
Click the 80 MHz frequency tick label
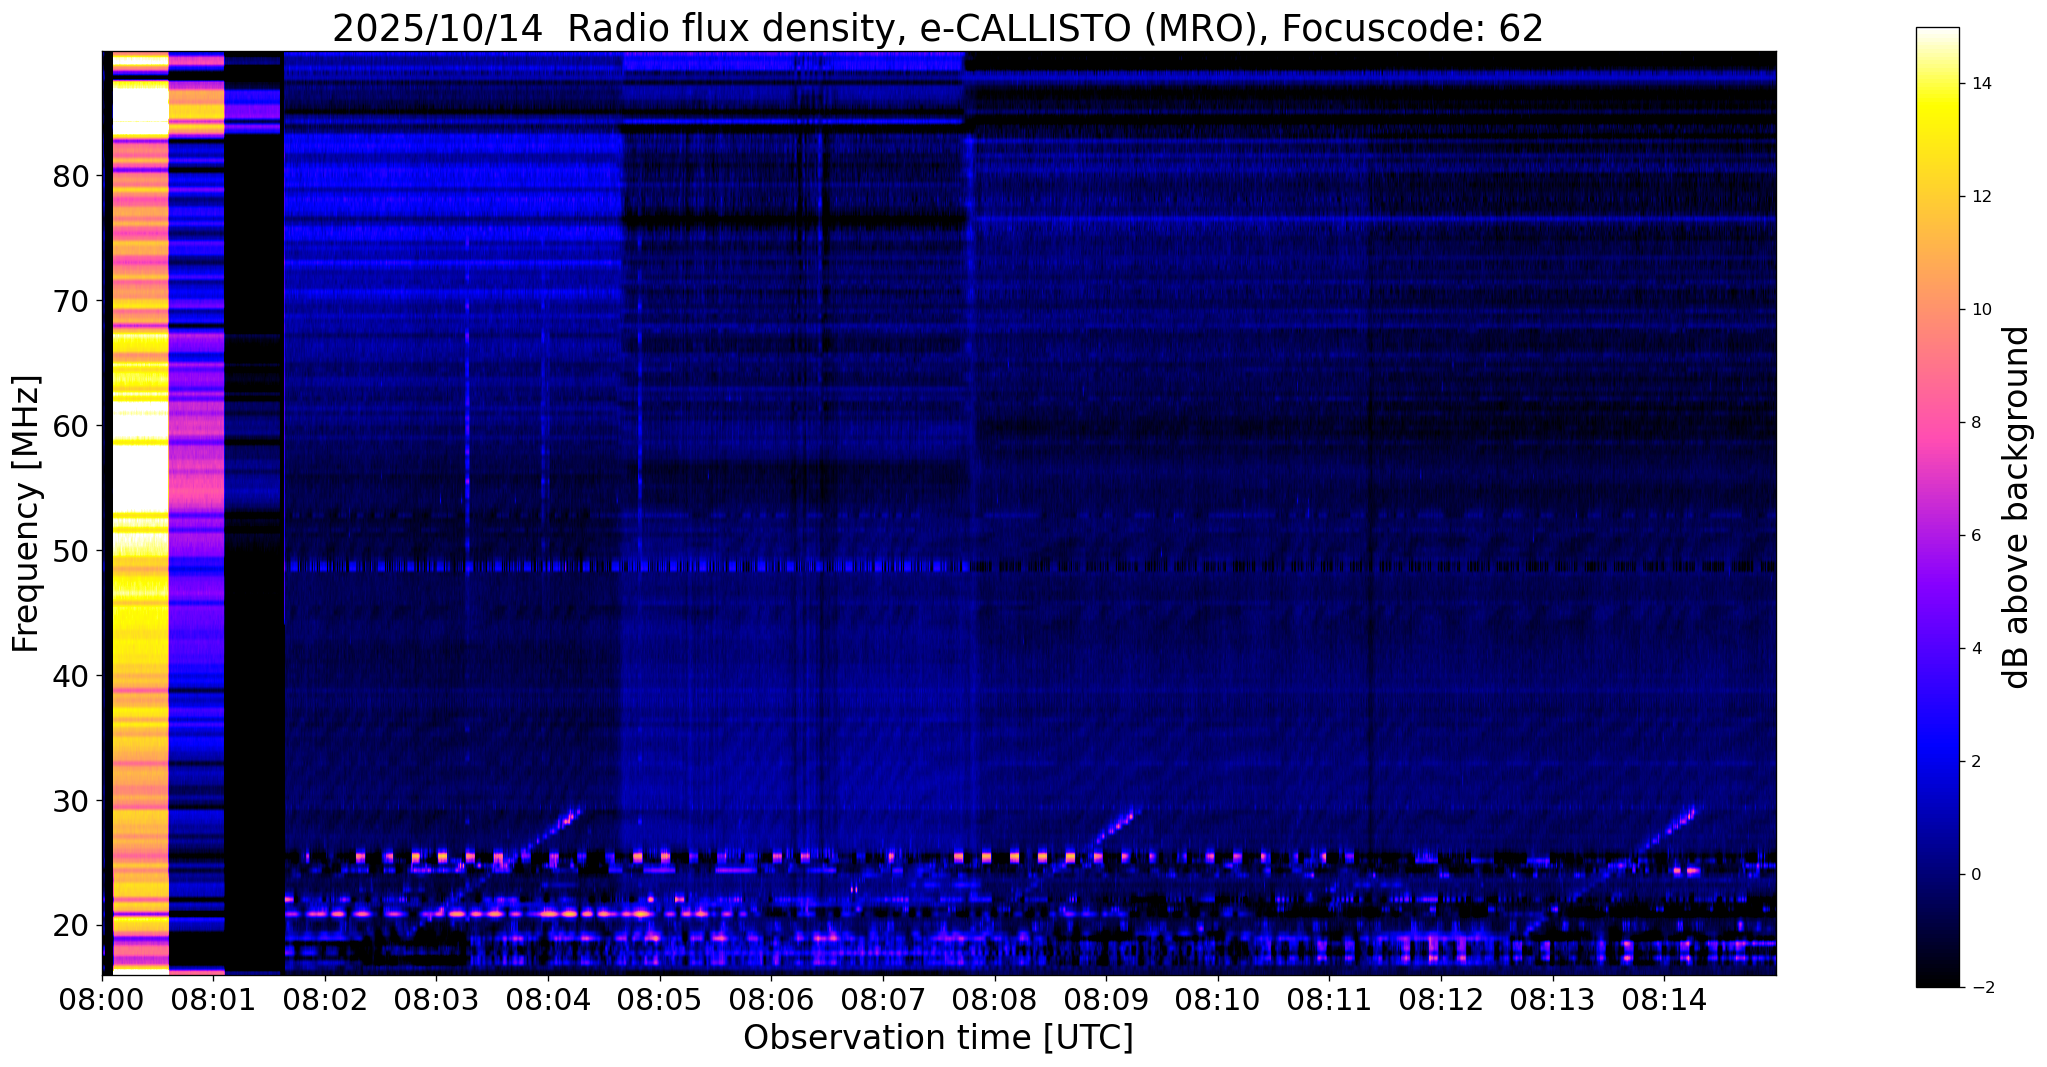[x=71, y=176]
